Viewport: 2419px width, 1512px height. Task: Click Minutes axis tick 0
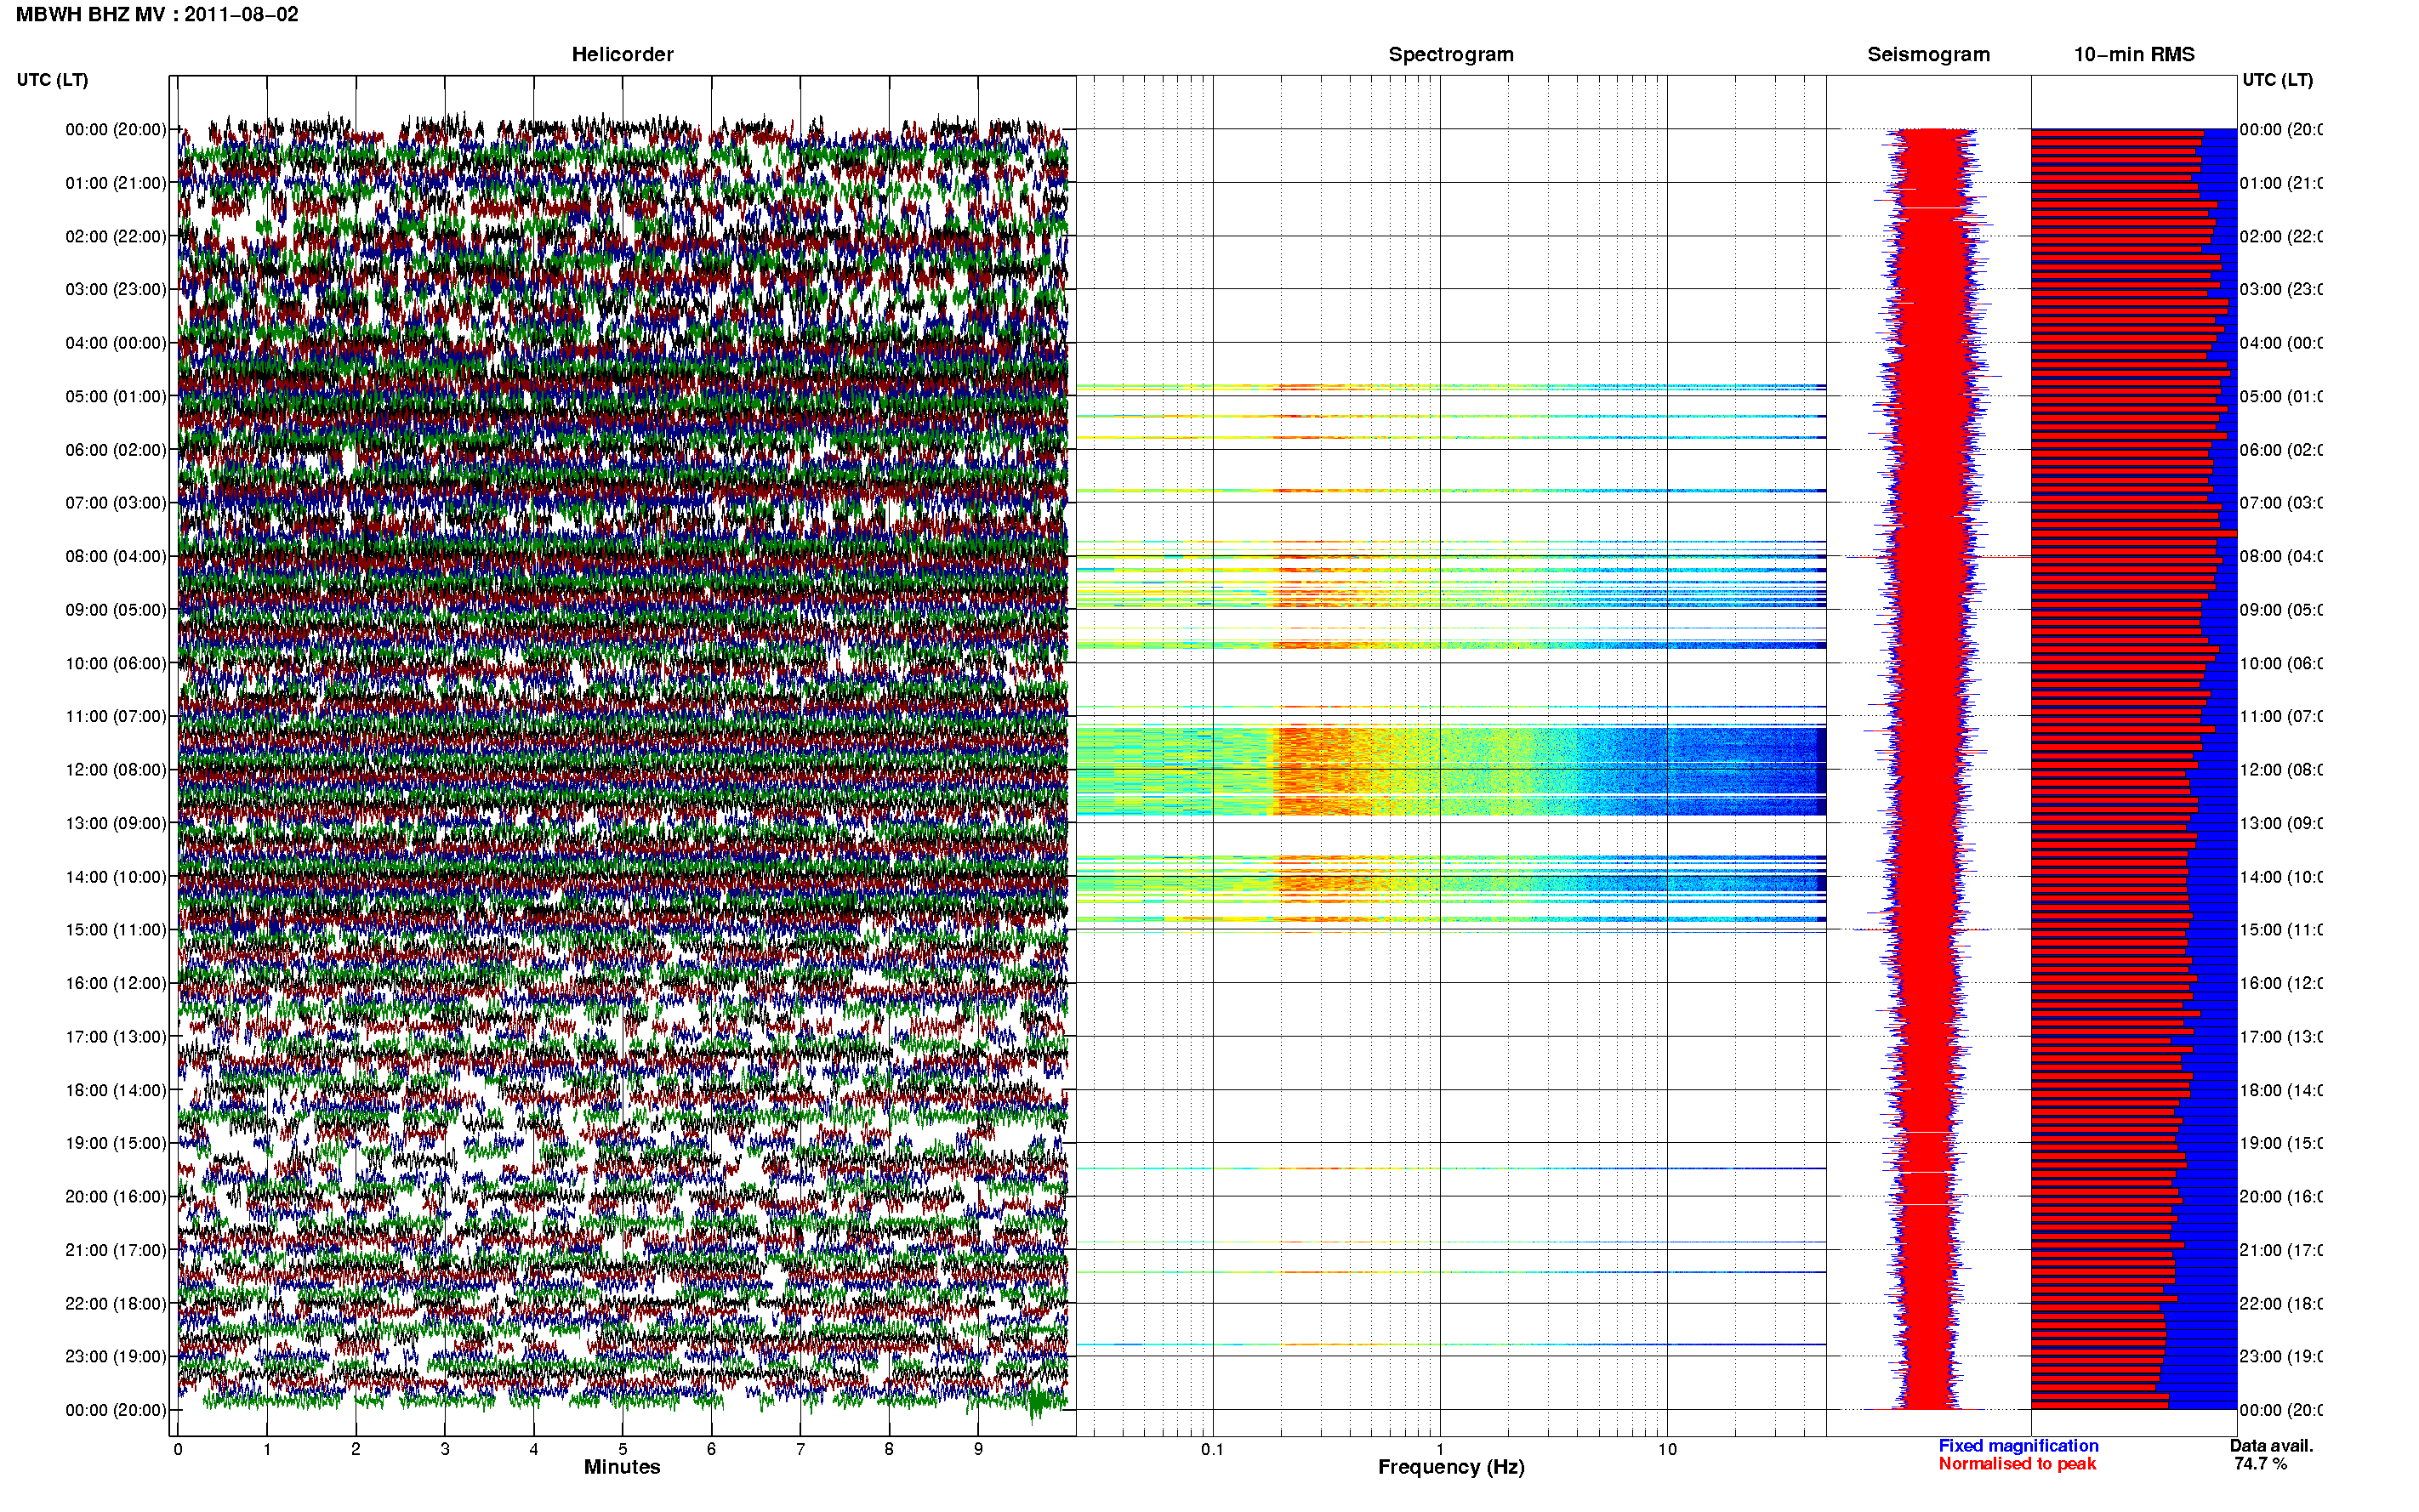[178, 1449]
